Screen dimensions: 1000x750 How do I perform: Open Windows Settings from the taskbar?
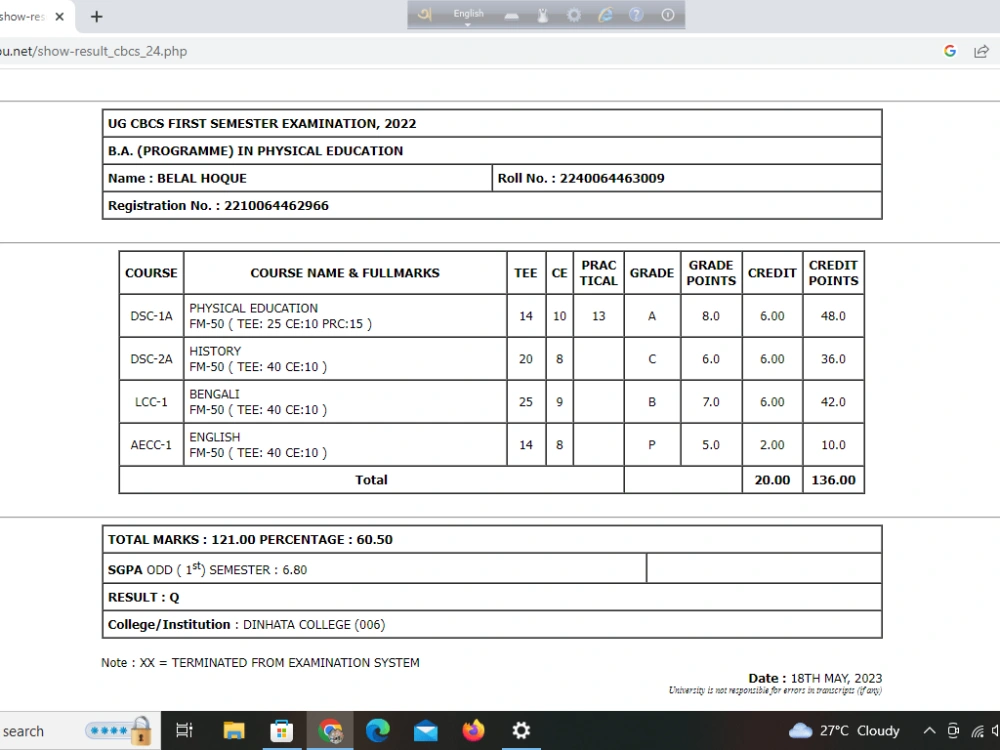click(x=521, y=730)
